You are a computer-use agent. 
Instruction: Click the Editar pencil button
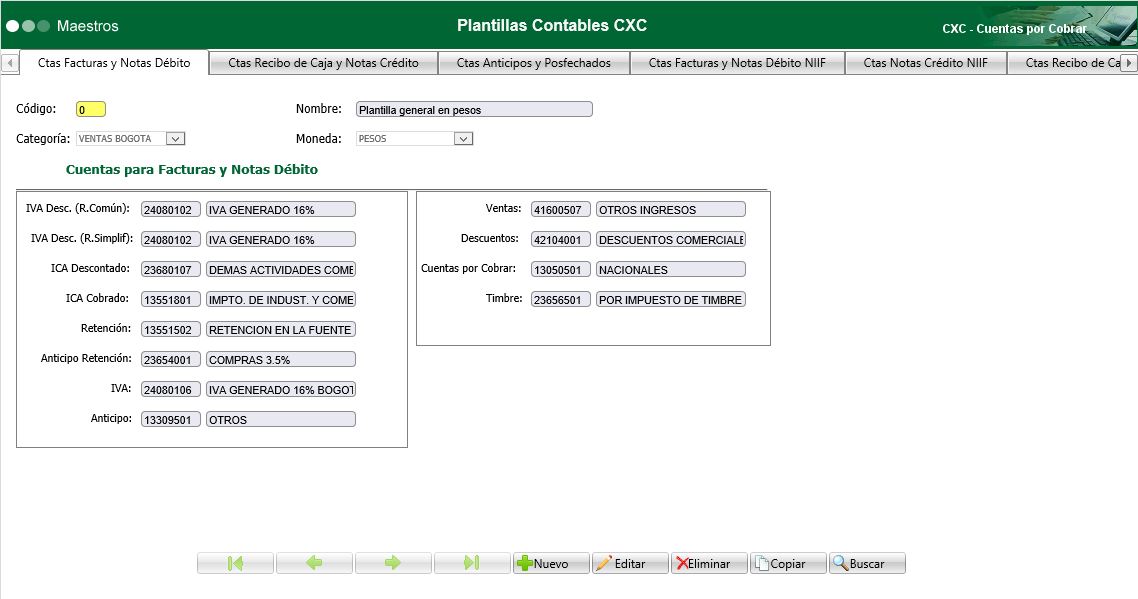coord(629,563)
